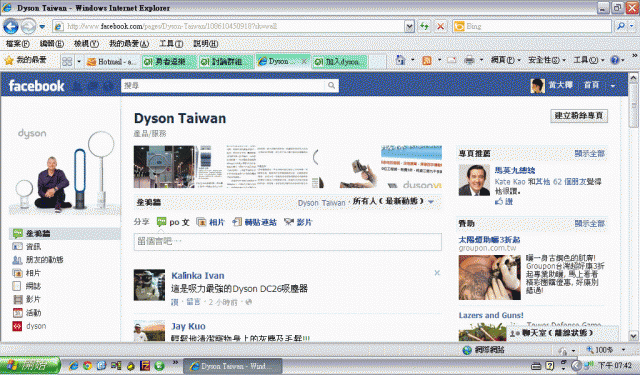The image size is (640, 375).
Task: Dismiss Kalinka Ivan's post with X
Action: coord(437,273)
